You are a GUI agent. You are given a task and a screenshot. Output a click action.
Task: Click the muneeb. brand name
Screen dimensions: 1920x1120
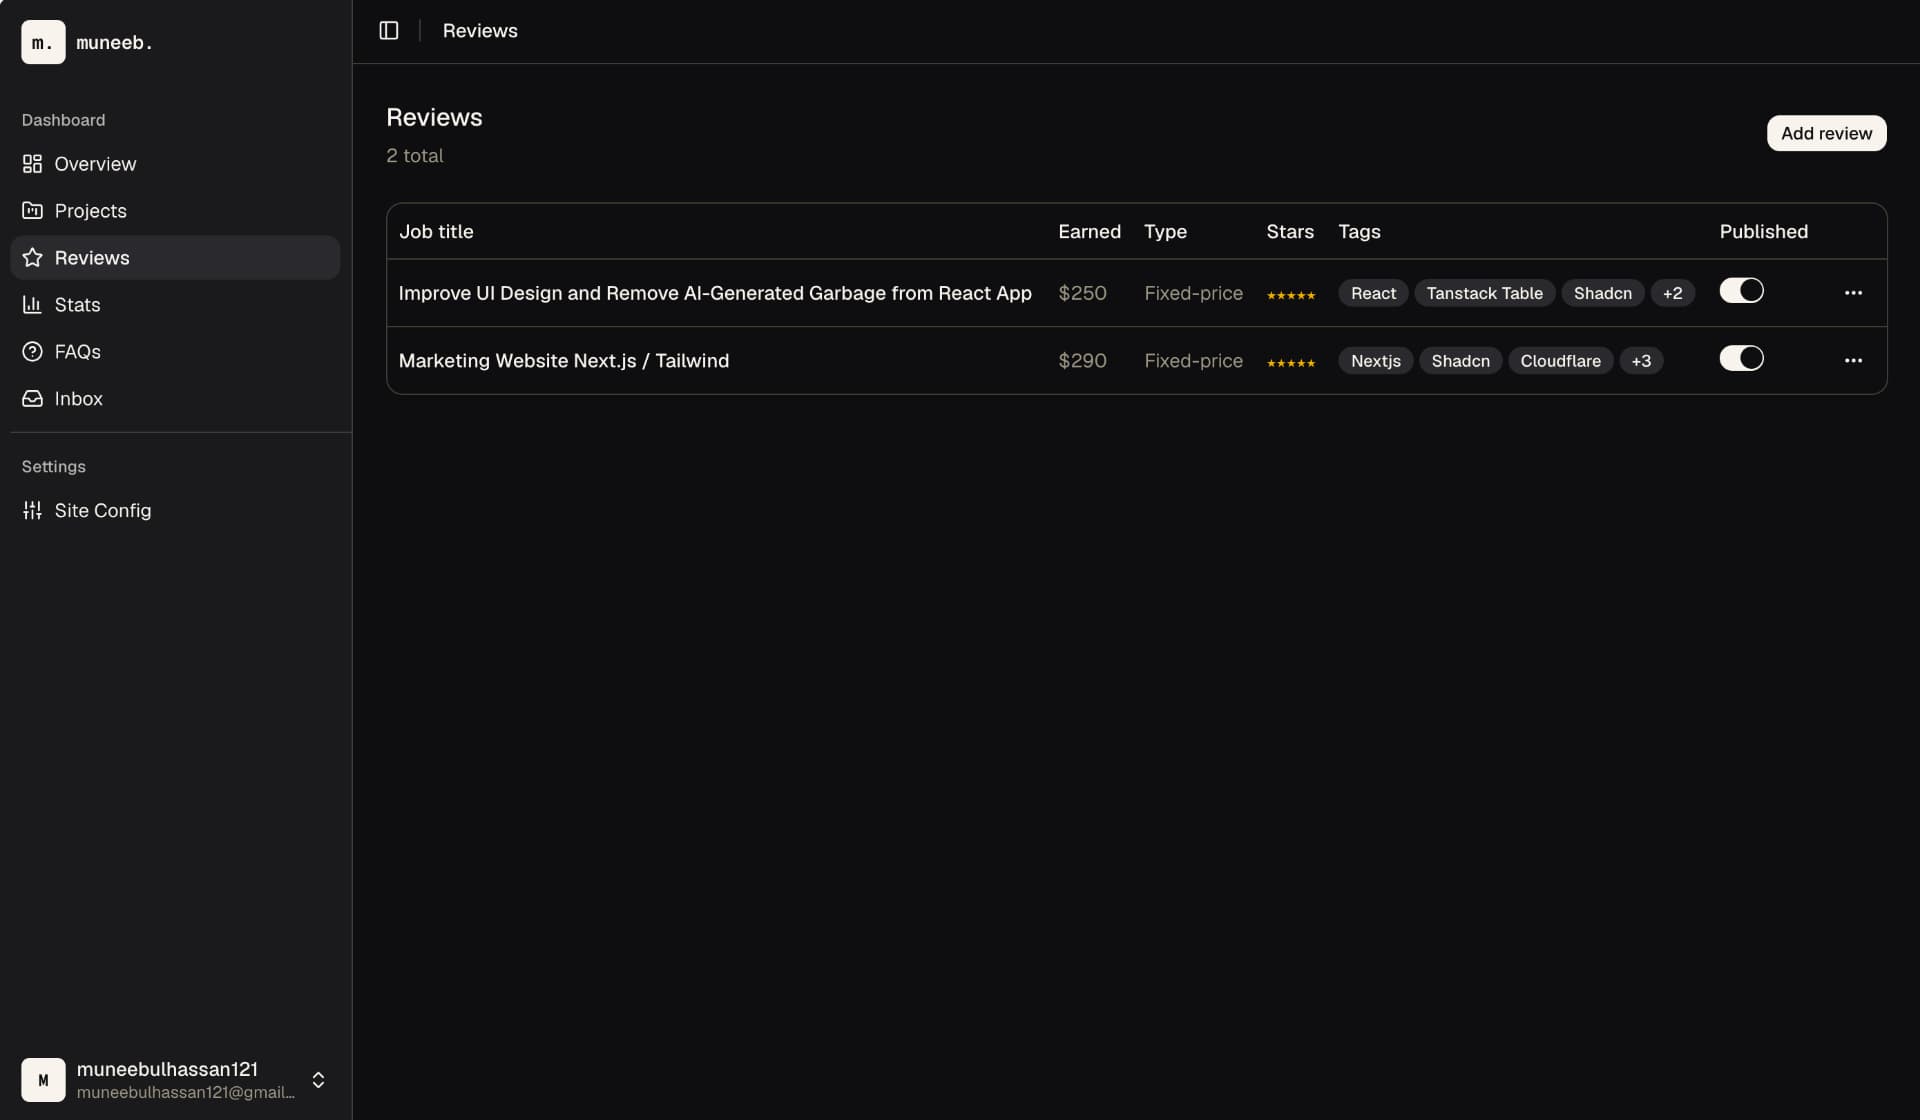pyautogui.click(x=115, y=42)
